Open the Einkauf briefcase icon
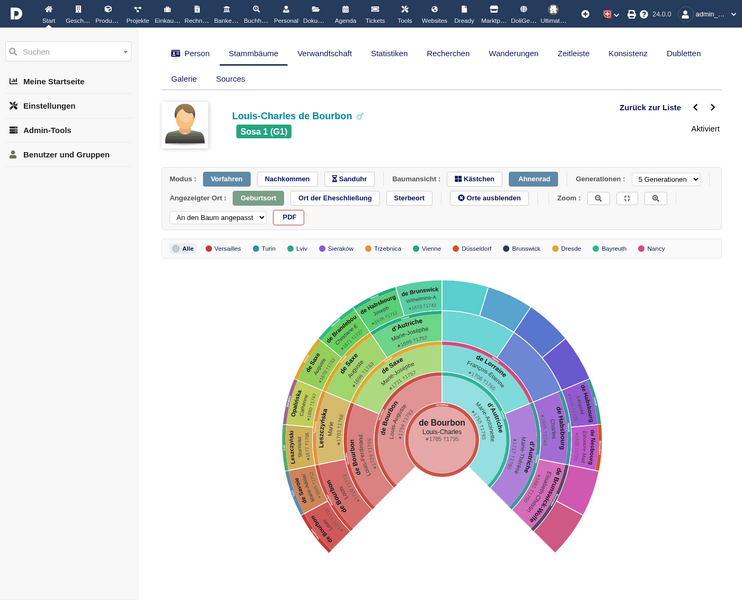The width and height of the screenshot is (742, 600). [167, 9]
